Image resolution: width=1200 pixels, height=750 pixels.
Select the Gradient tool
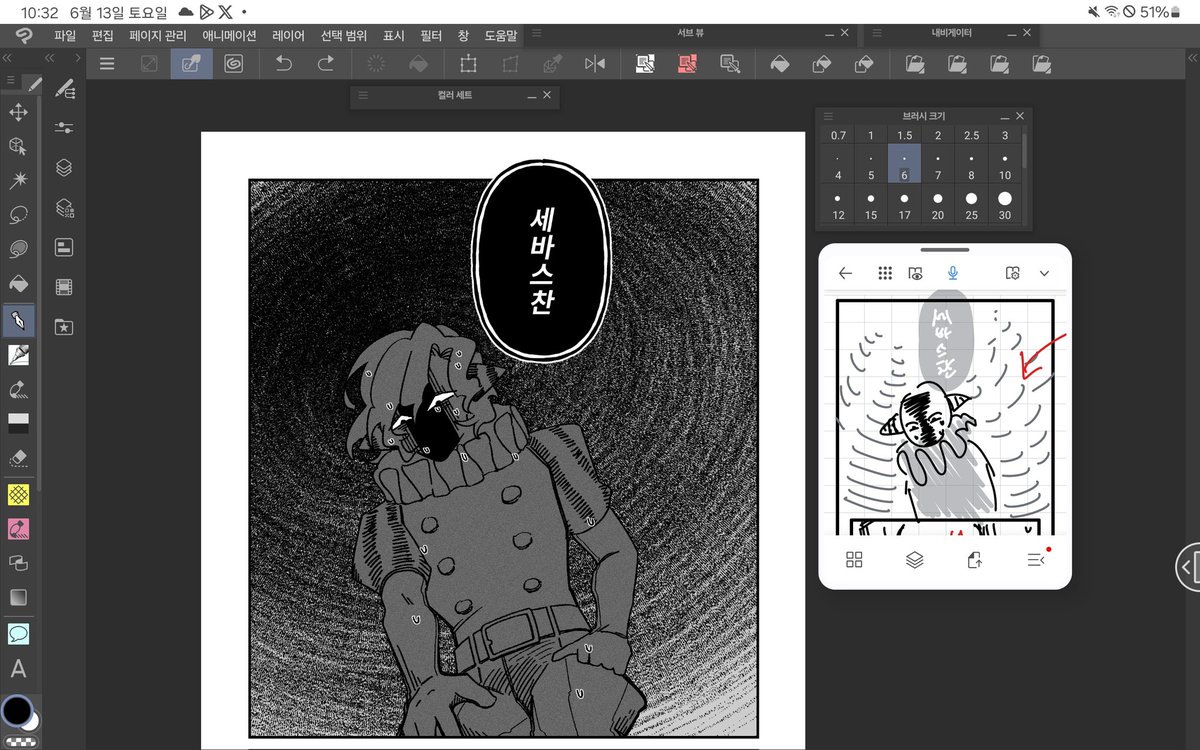pos(18,597)
